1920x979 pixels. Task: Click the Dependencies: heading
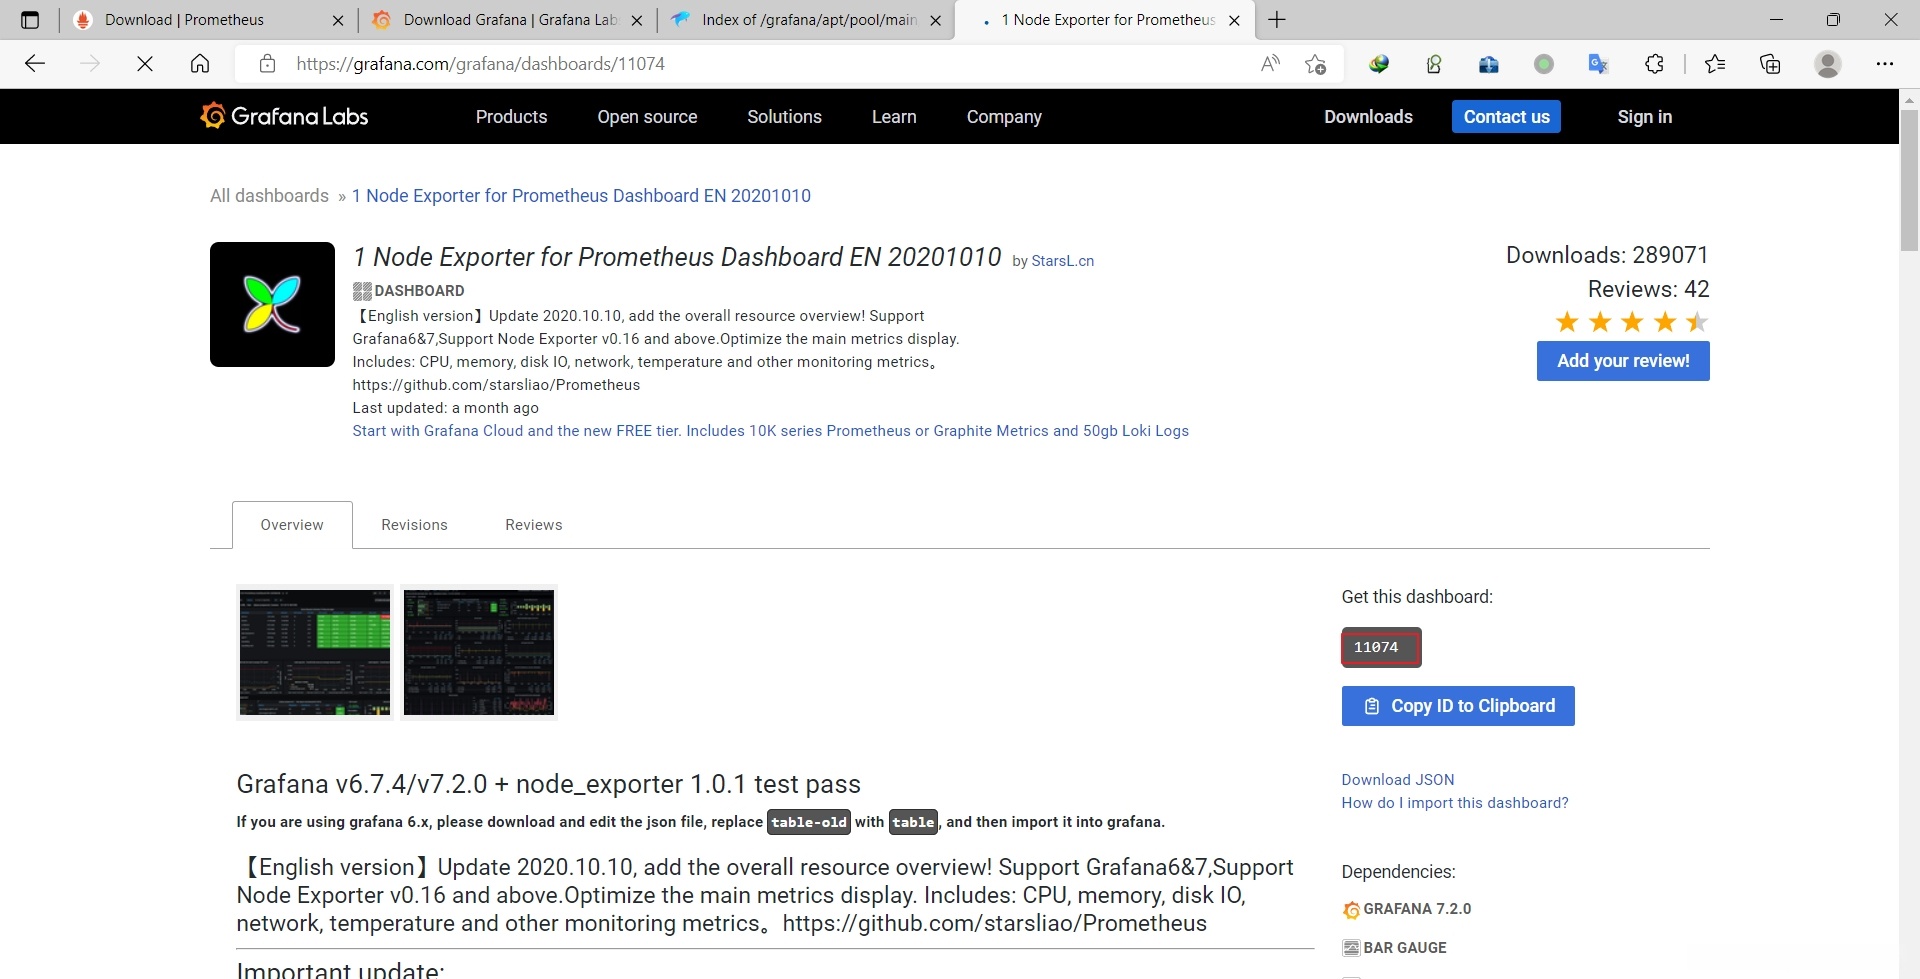(x=1398, y=872)
